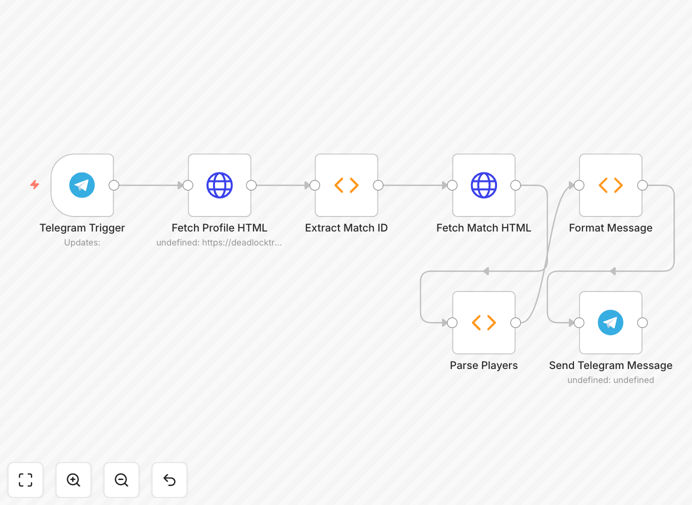Open the Format Message code node
Screen dimensions: 692x505
pyautogui.click(x=611, y=185)
